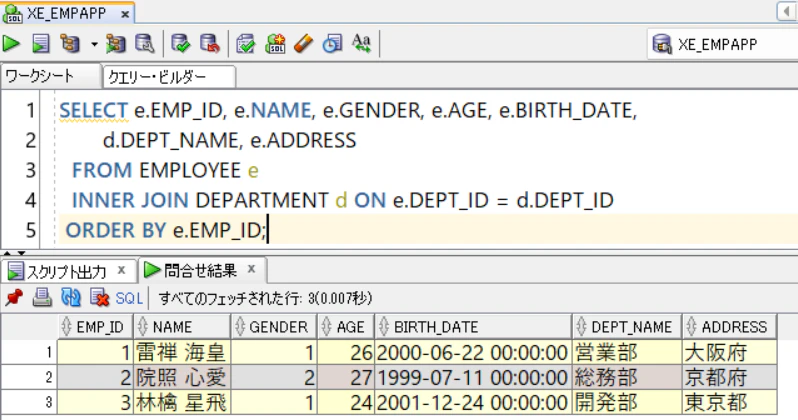Close the XE_EMPAPP worksheet tab
This screenshot has width=798, height=420.
tap(125, 14)
